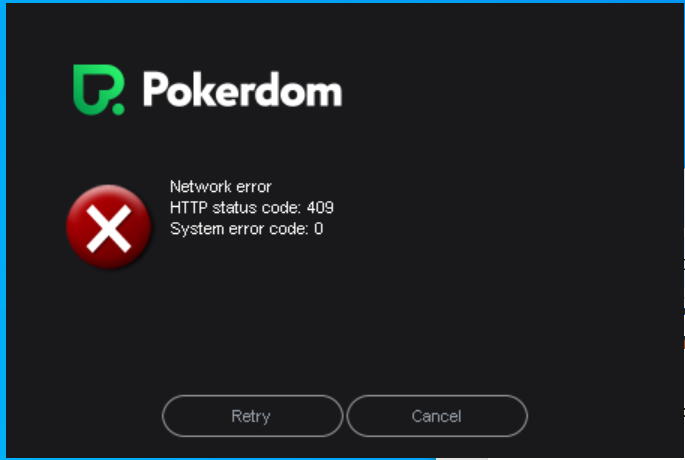The width and height of the screenshot is (685, 460).
Task: Click the blue top window border
Action: (x=342, y=2)
